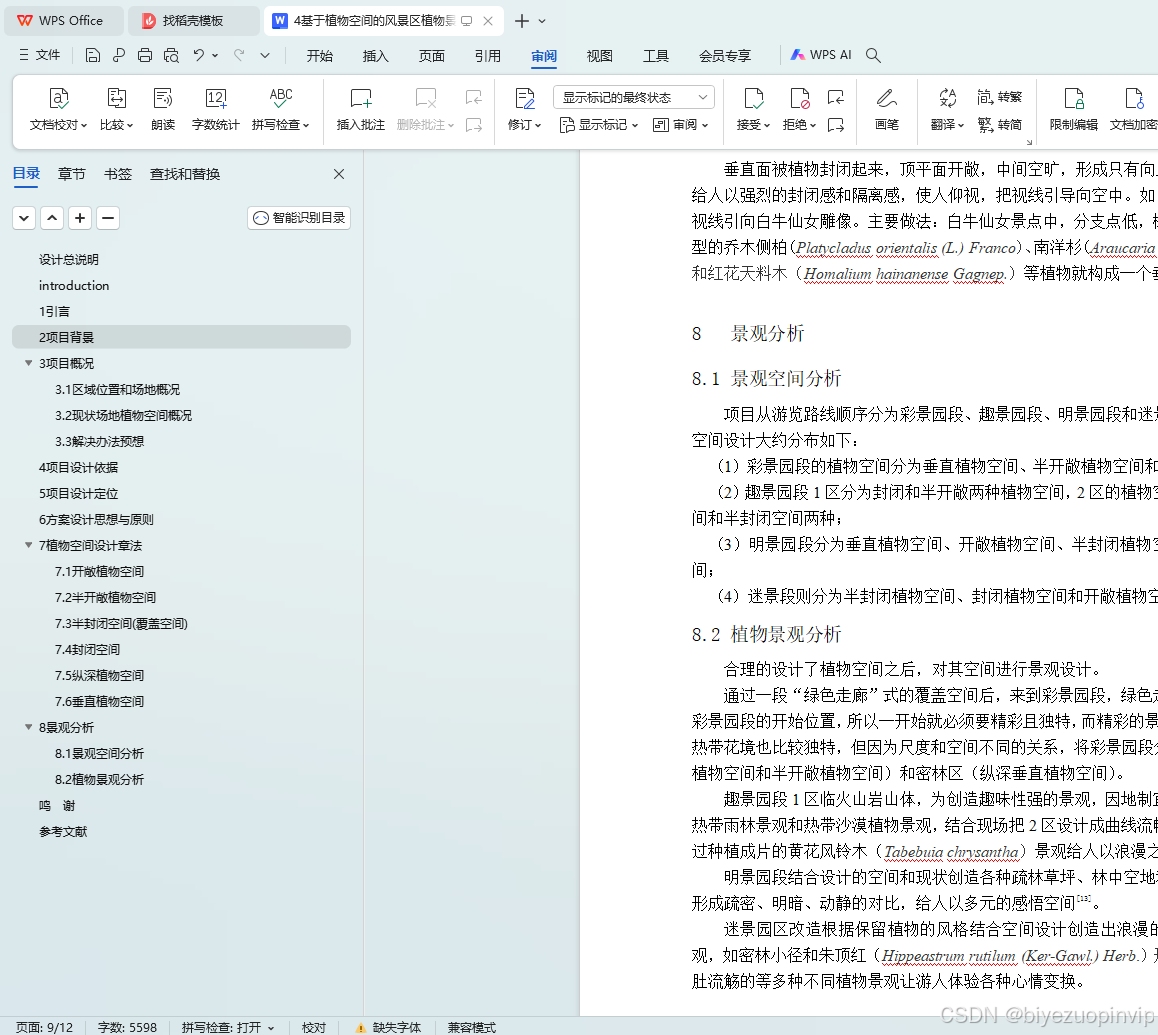Run 拼写检查 spell check
This screenshot has width=1158, height=1035.
point(281,109)
